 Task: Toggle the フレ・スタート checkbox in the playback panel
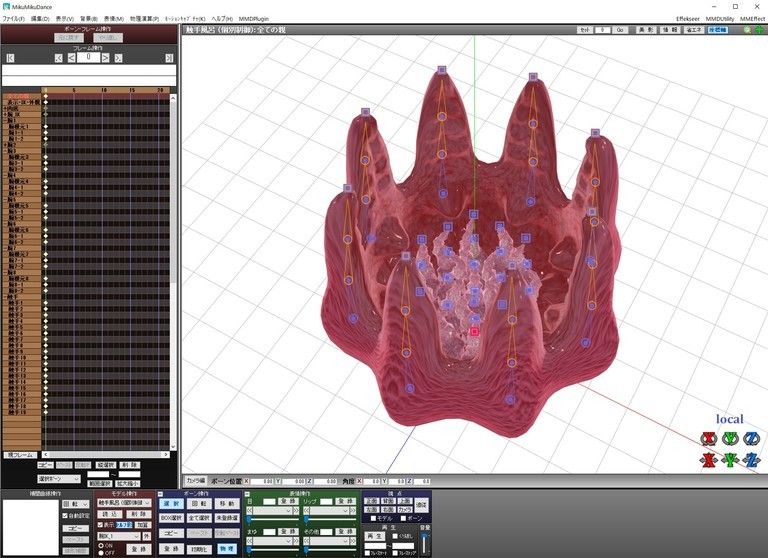tap(367, 553)
